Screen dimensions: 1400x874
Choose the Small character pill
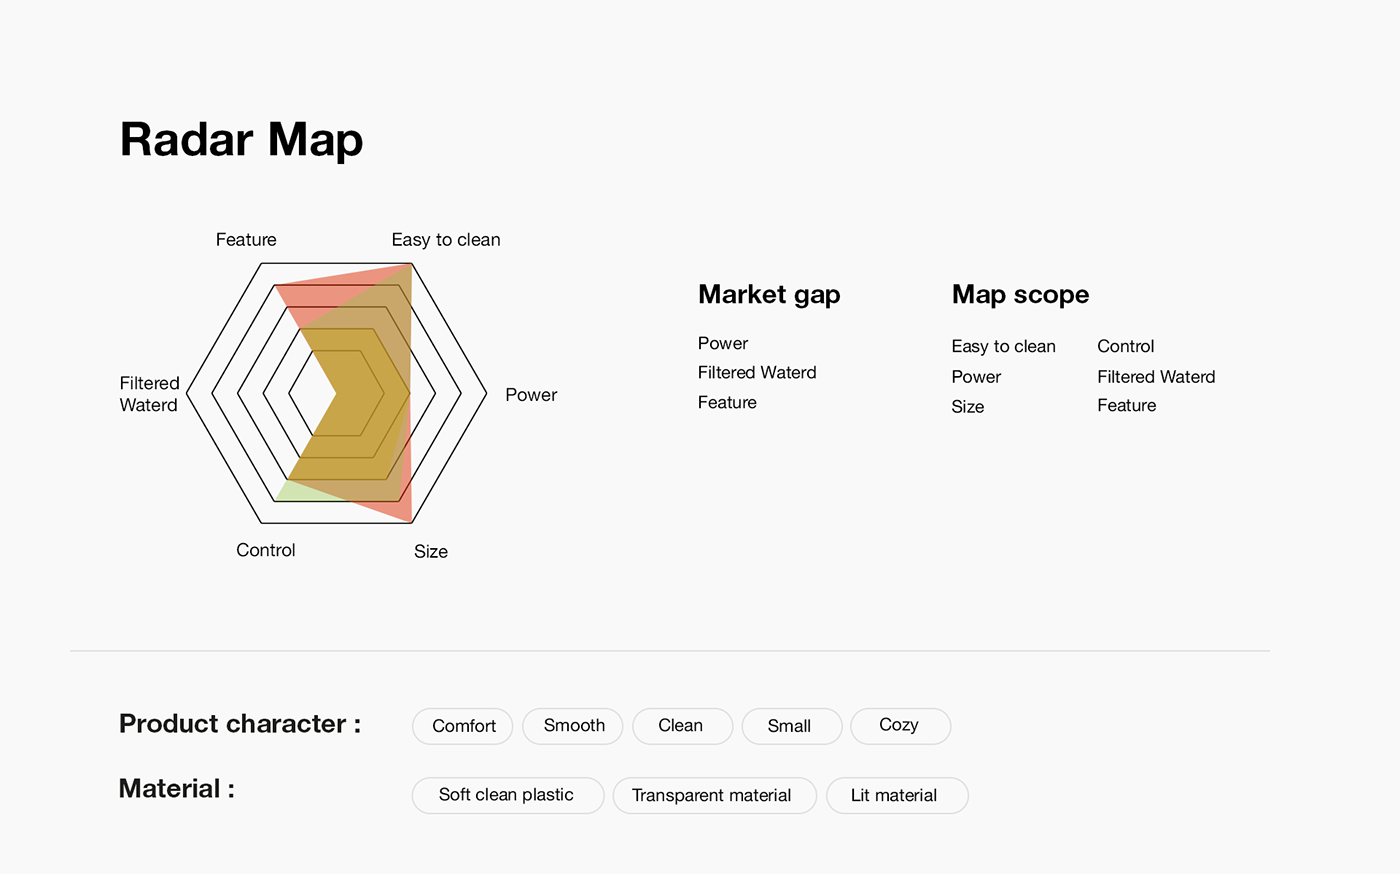click(789, 726)
